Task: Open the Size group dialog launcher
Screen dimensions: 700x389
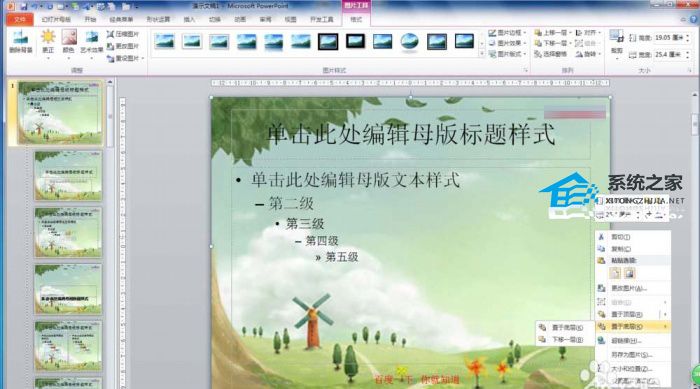Action: click(689, 71)
